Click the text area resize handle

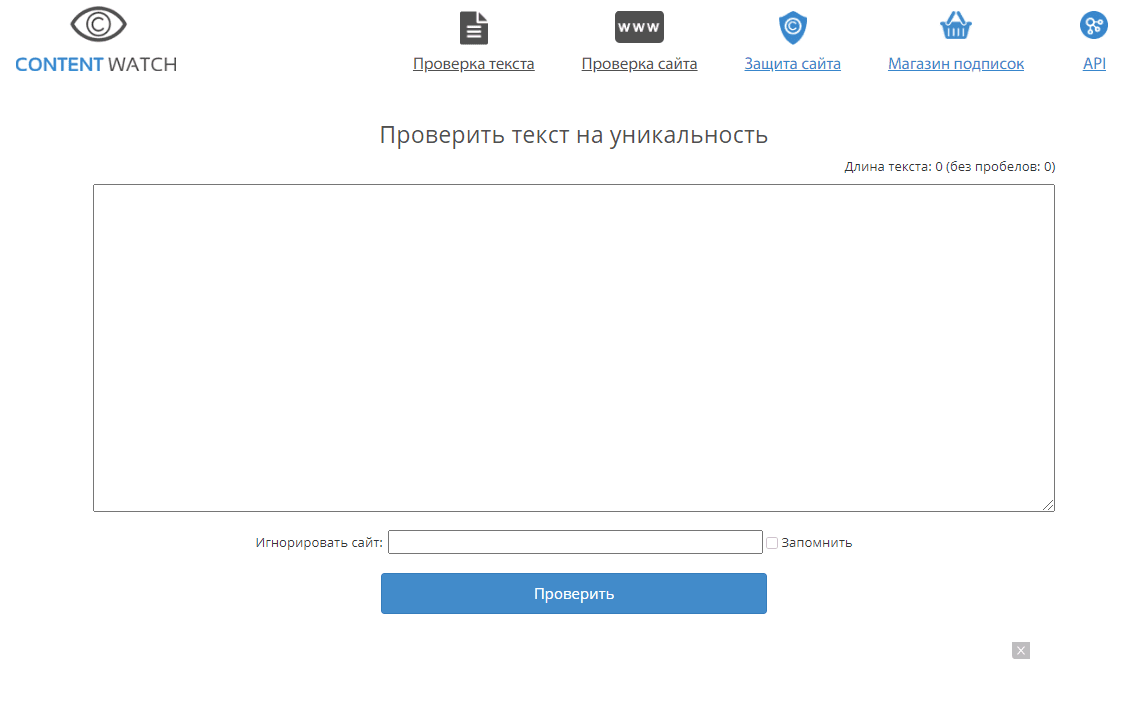1048,506
